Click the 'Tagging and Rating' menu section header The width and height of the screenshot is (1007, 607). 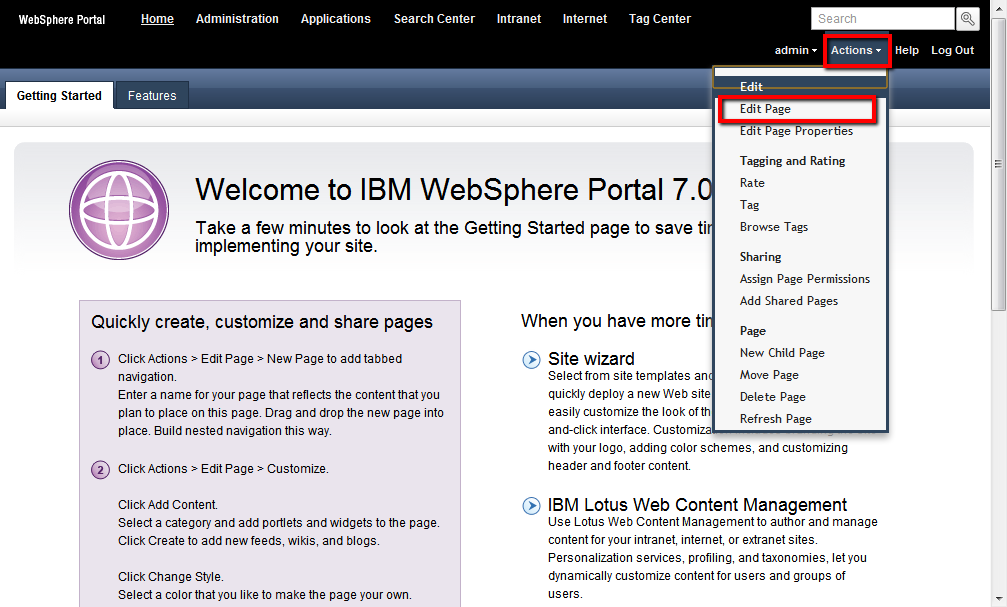792,161
